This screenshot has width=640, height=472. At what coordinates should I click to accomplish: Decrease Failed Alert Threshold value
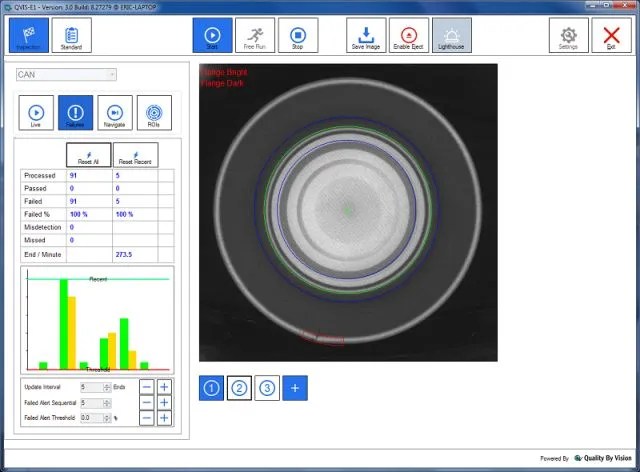[147, 418]
